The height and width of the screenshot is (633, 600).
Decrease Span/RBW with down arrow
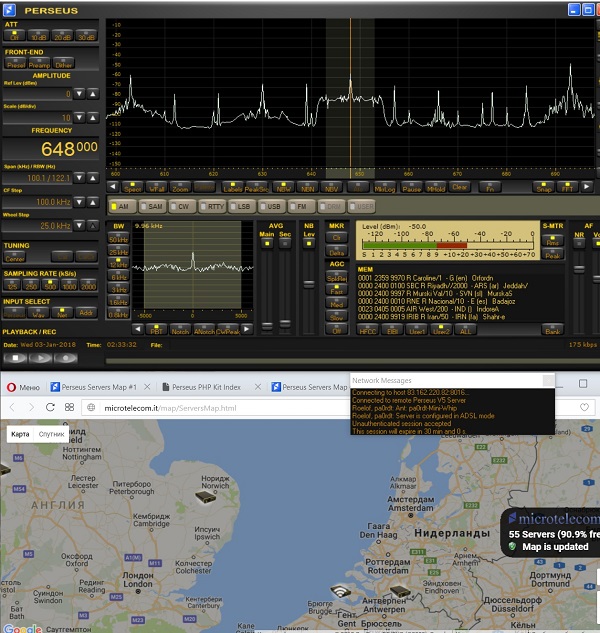pyautogui.click(x=80, y=178)
